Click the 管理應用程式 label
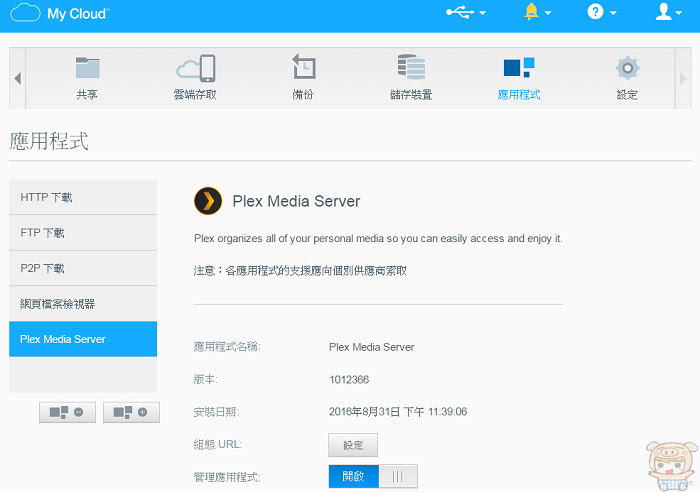The image size is (700, 492). pyautogui.click(x=227, y=477)
